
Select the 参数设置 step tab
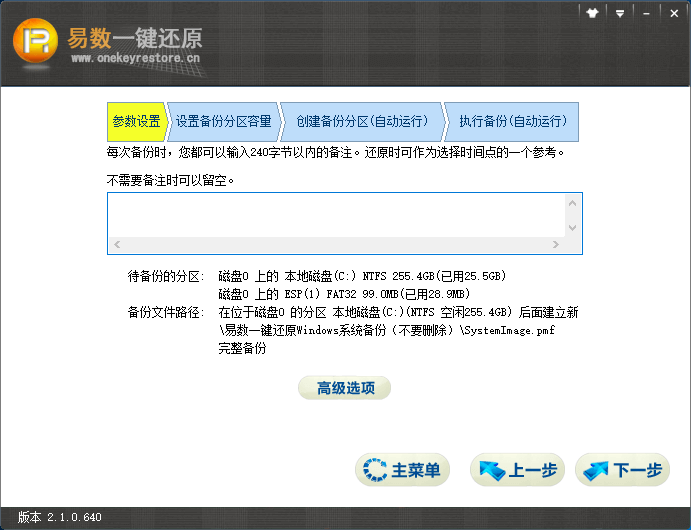click(x=137, y=122)
